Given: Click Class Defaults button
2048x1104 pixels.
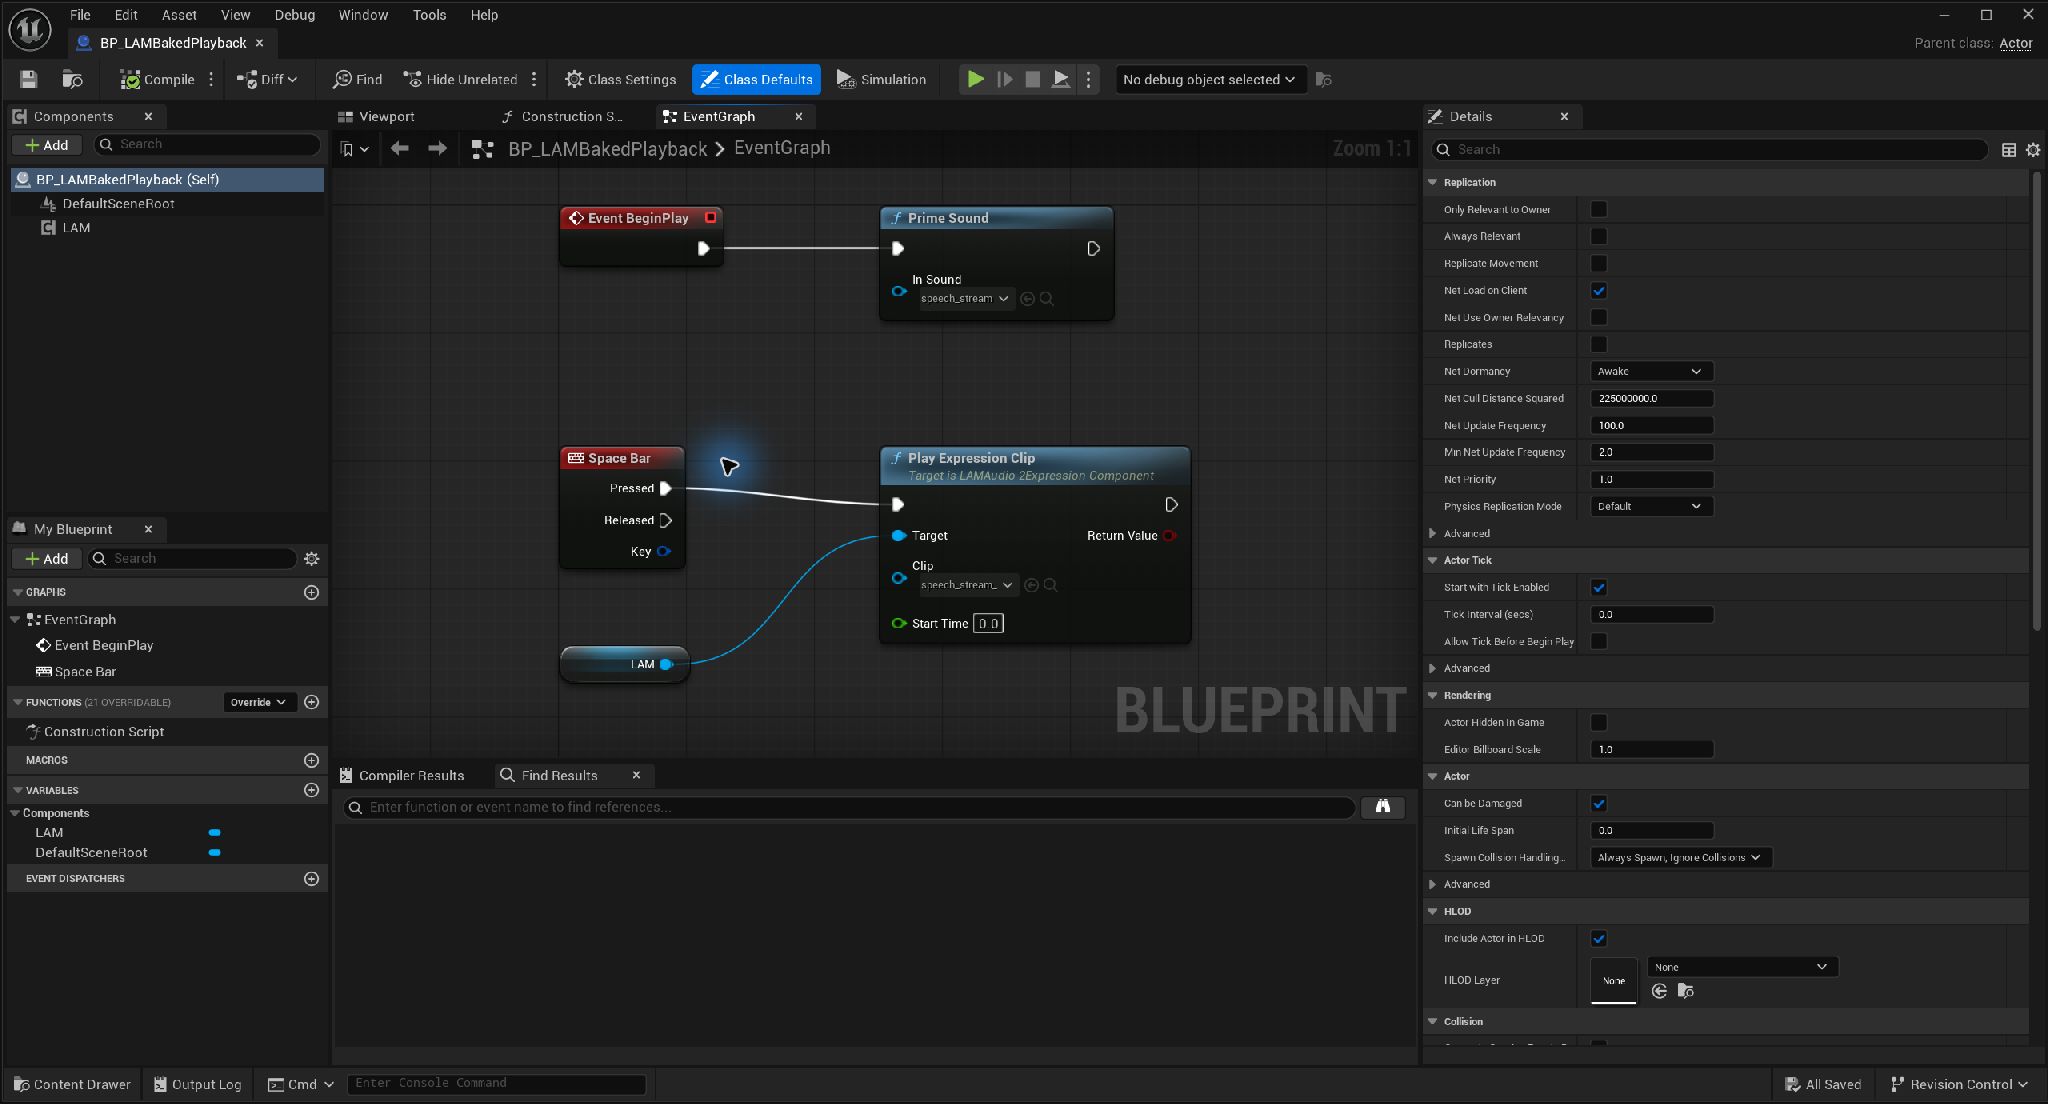Looking at the screenshot, I should click(x=756, y=79).
